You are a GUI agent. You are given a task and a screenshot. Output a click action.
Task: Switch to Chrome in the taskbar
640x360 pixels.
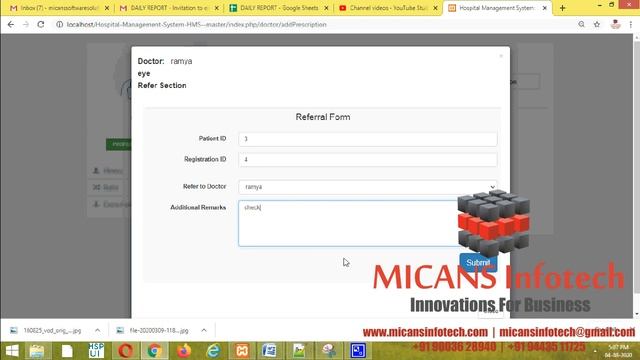[x=155, y=351]
